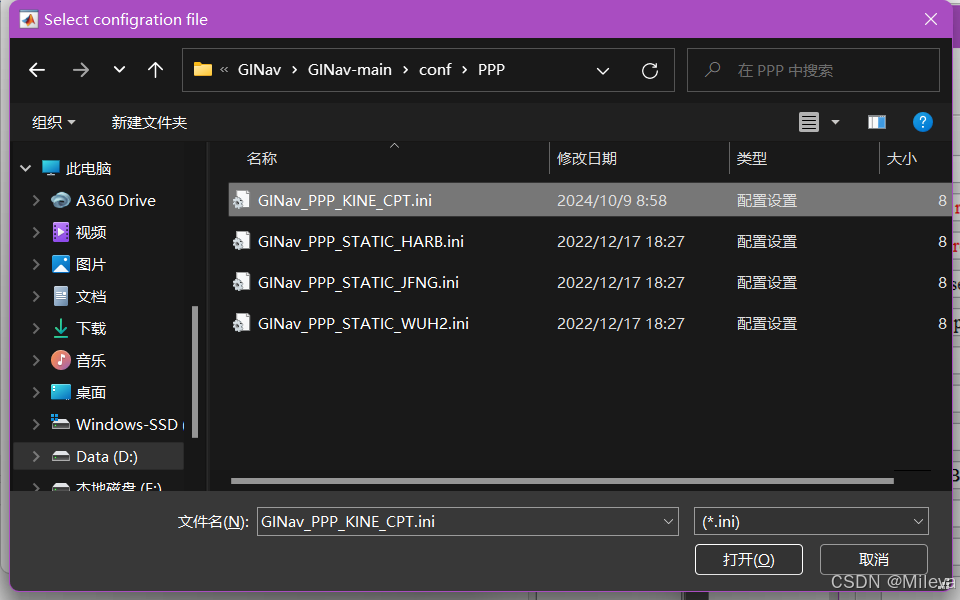Screen dimensions: 960x600
Task: Open address bar history dropdown
Action: pos(603,71)
